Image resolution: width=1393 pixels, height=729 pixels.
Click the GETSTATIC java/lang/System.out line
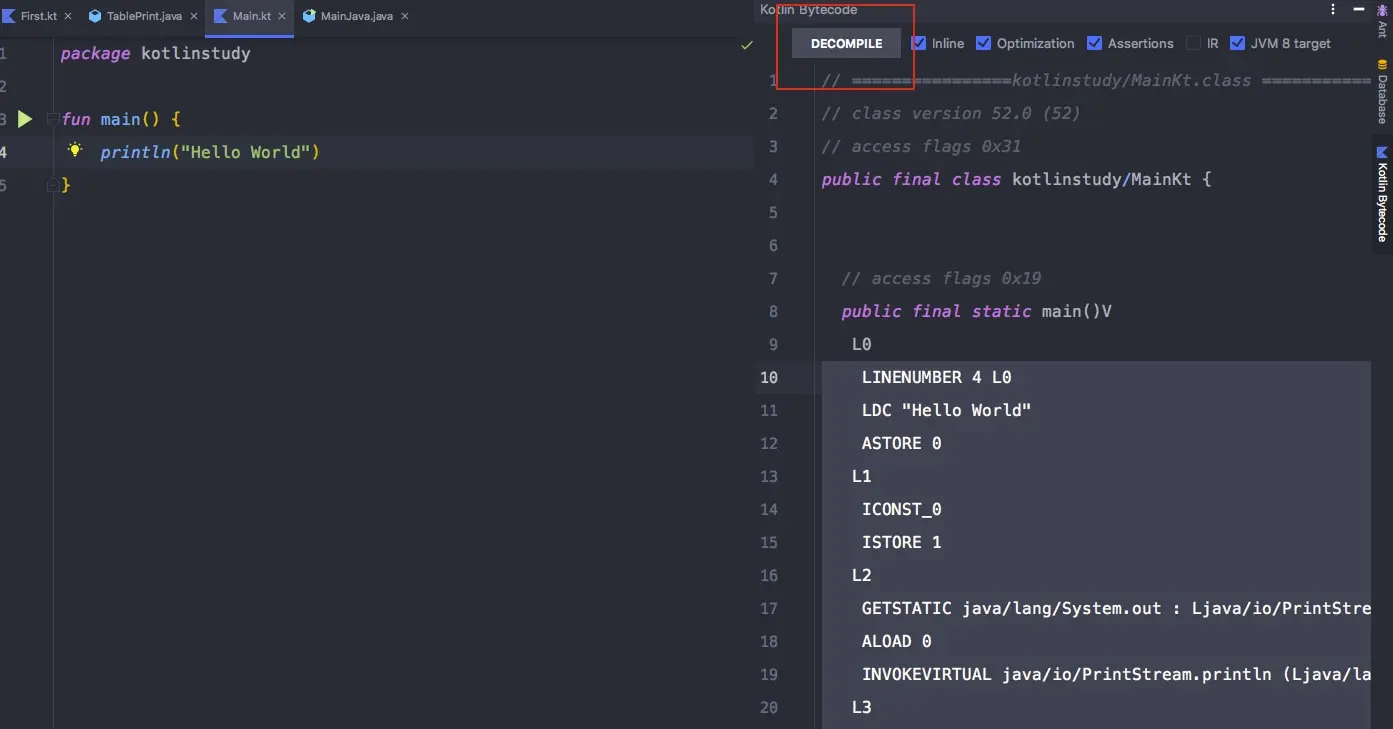click(1116, 608)
